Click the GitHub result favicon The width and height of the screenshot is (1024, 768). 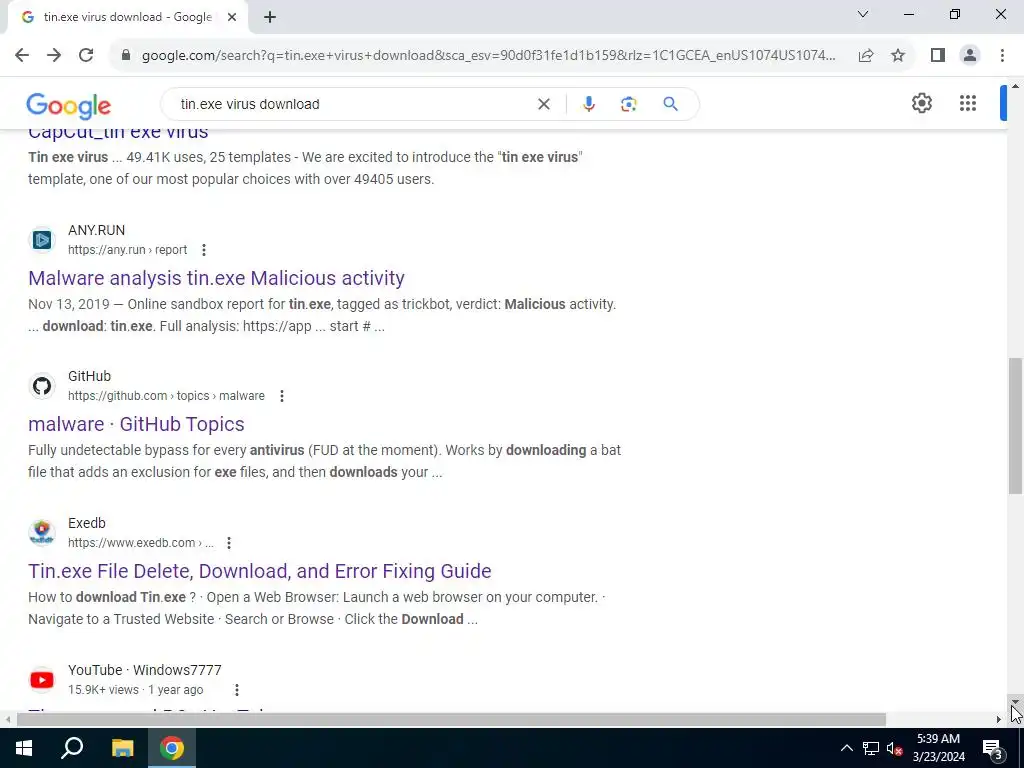coord(42,386)
